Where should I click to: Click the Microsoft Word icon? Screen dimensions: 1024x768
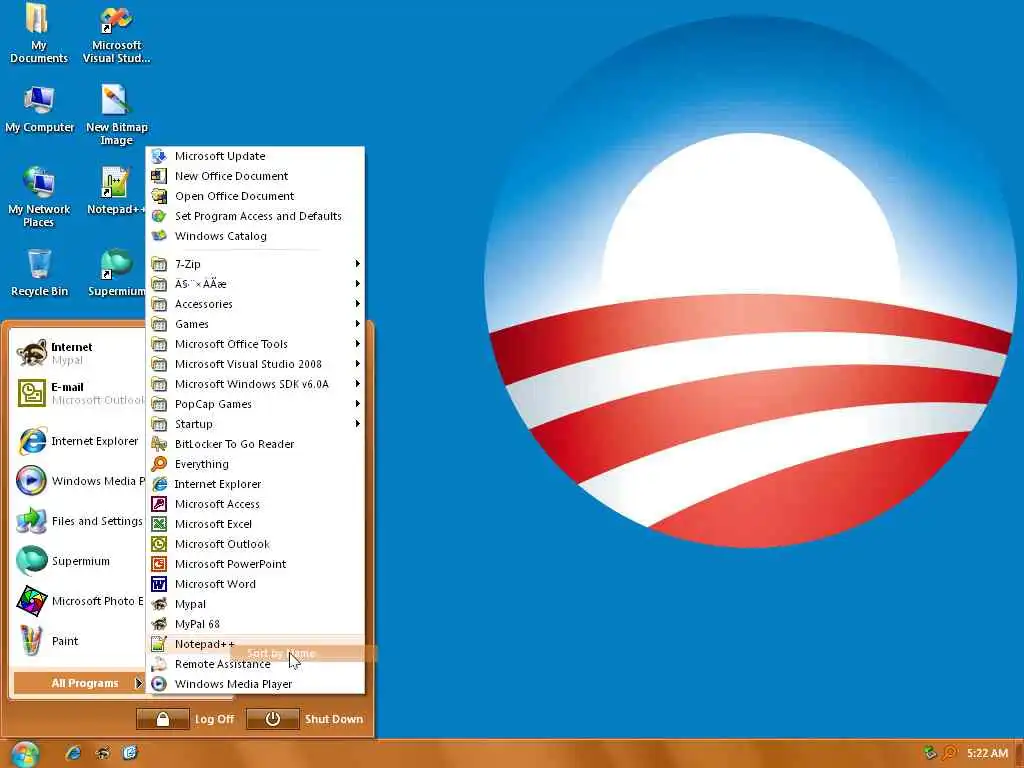coord(159,584)
